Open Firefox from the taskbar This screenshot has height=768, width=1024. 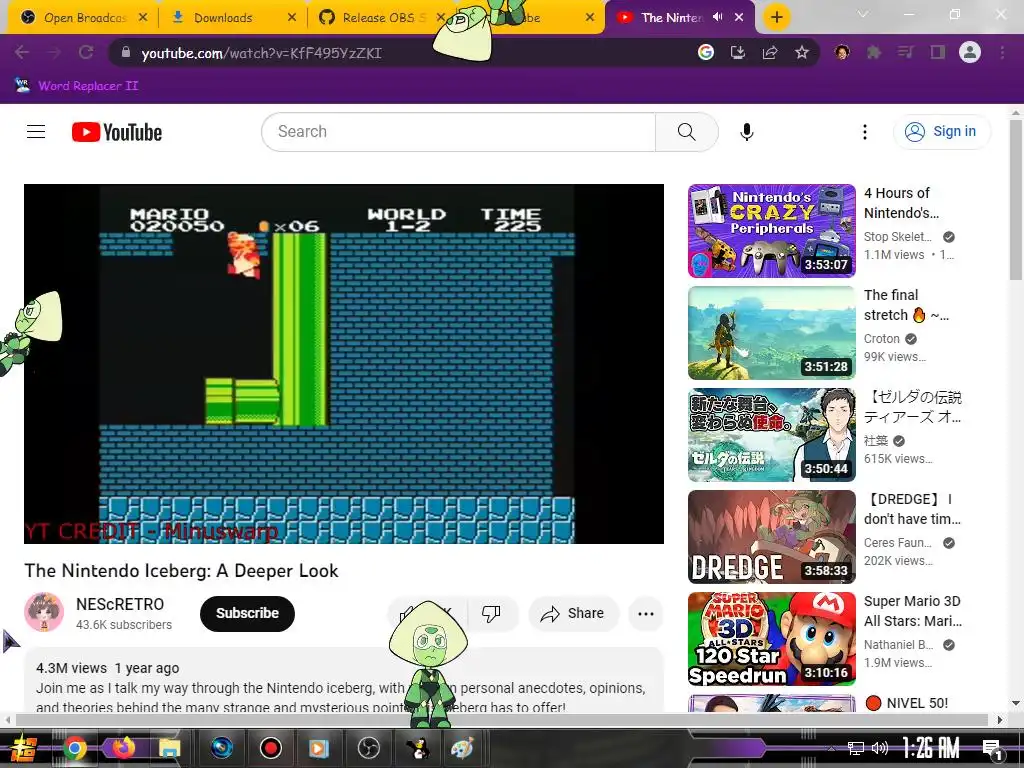click(x=123, y=747)
